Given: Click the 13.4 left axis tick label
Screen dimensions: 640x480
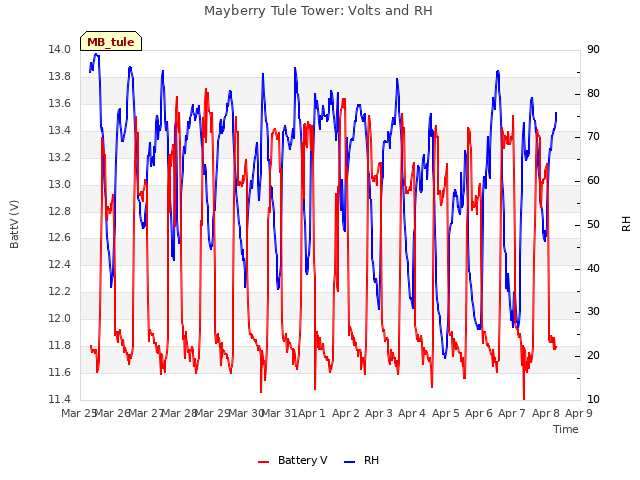Looking at the screenshot, I should [60, 131].
